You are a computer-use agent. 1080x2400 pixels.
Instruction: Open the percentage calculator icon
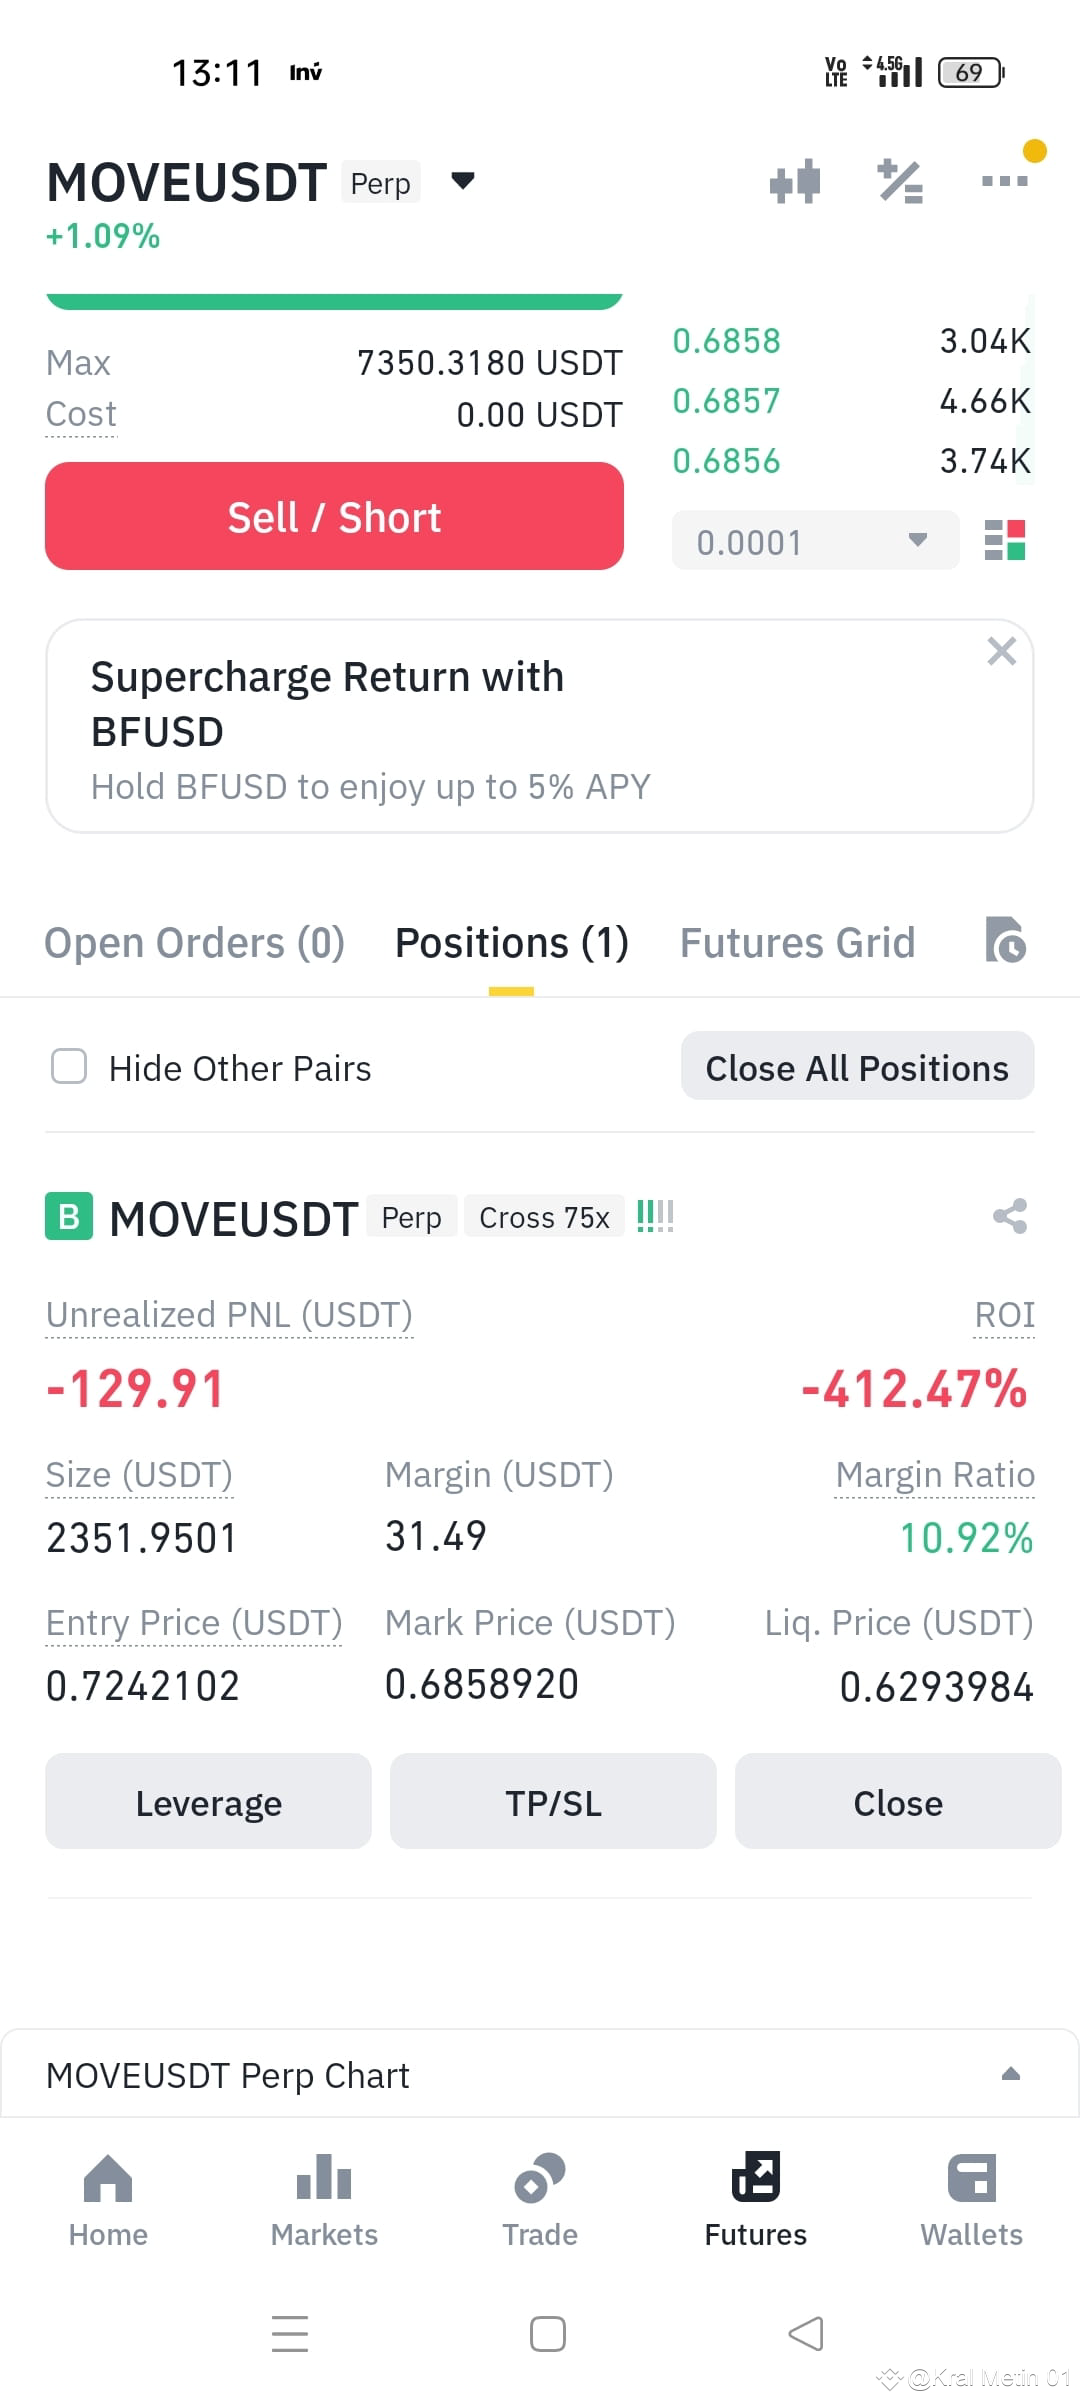point(900,182)
